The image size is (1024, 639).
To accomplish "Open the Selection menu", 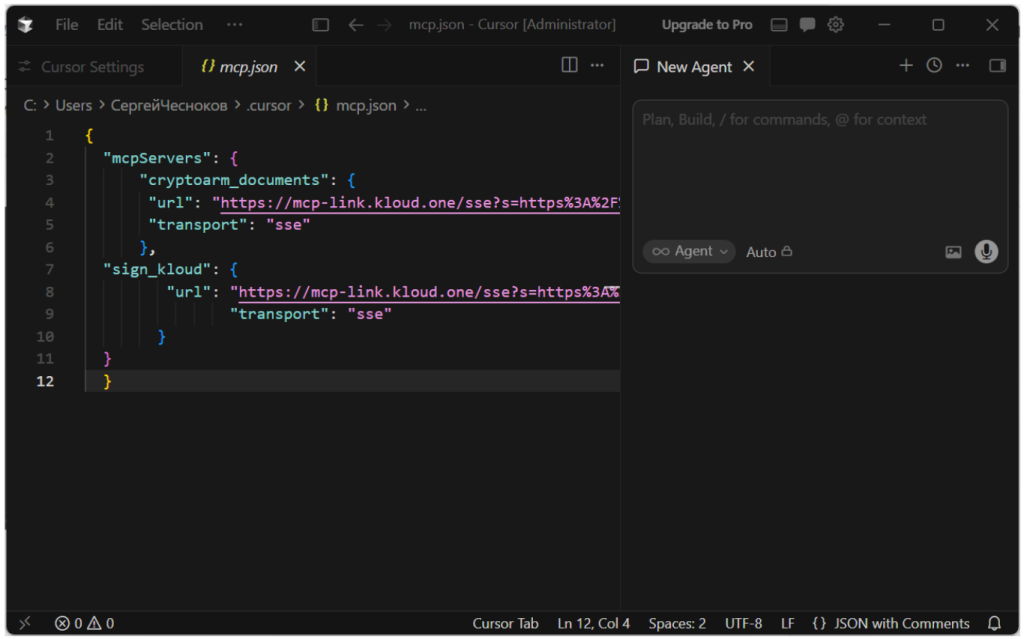I will (x=172, y=25).
